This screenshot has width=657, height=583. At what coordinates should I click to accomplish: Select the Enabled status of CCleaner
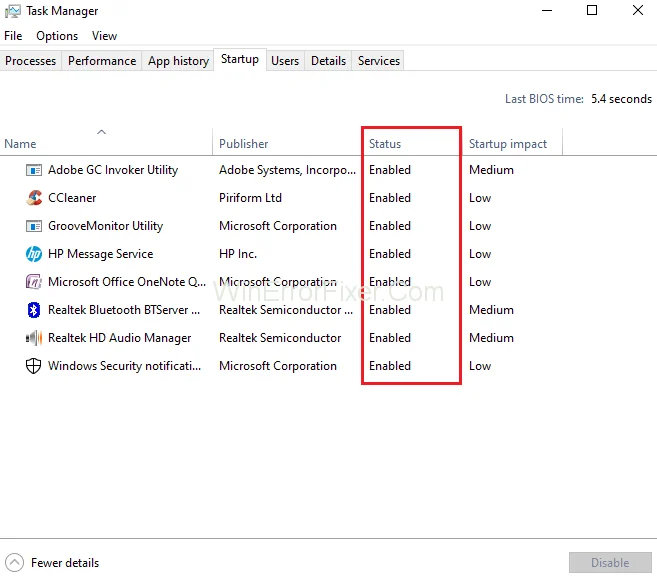[390, 198]
